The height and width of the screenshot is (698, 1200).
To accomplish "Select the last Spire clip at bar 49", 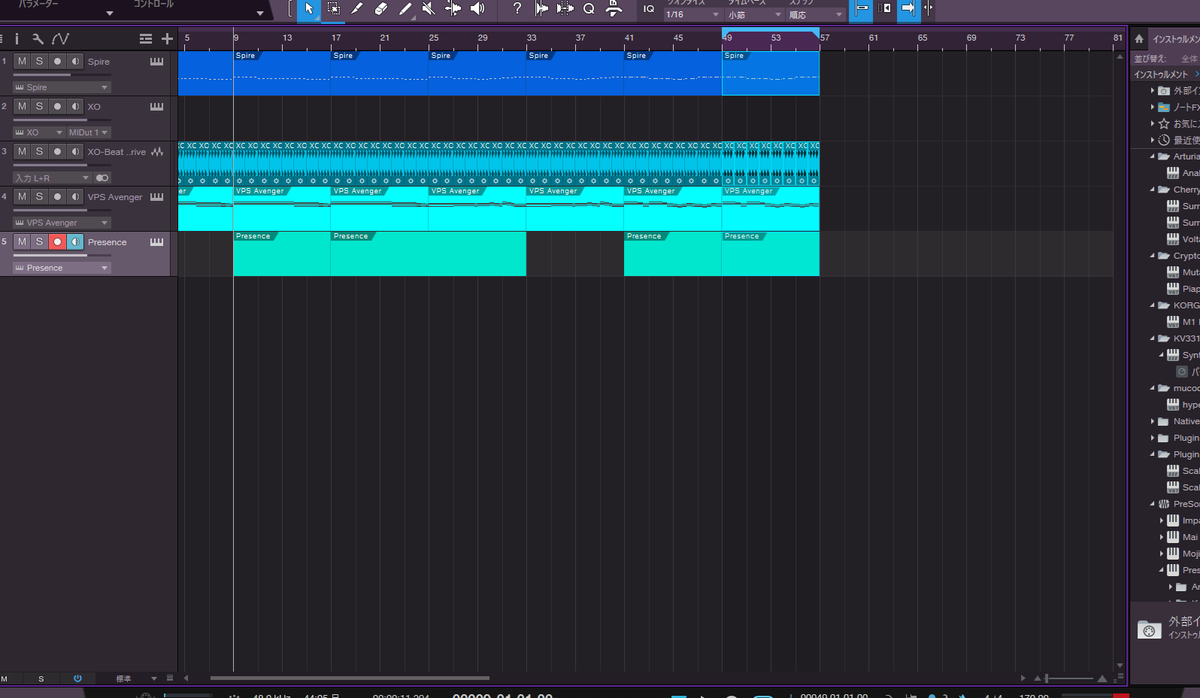I will click(770, 73).
